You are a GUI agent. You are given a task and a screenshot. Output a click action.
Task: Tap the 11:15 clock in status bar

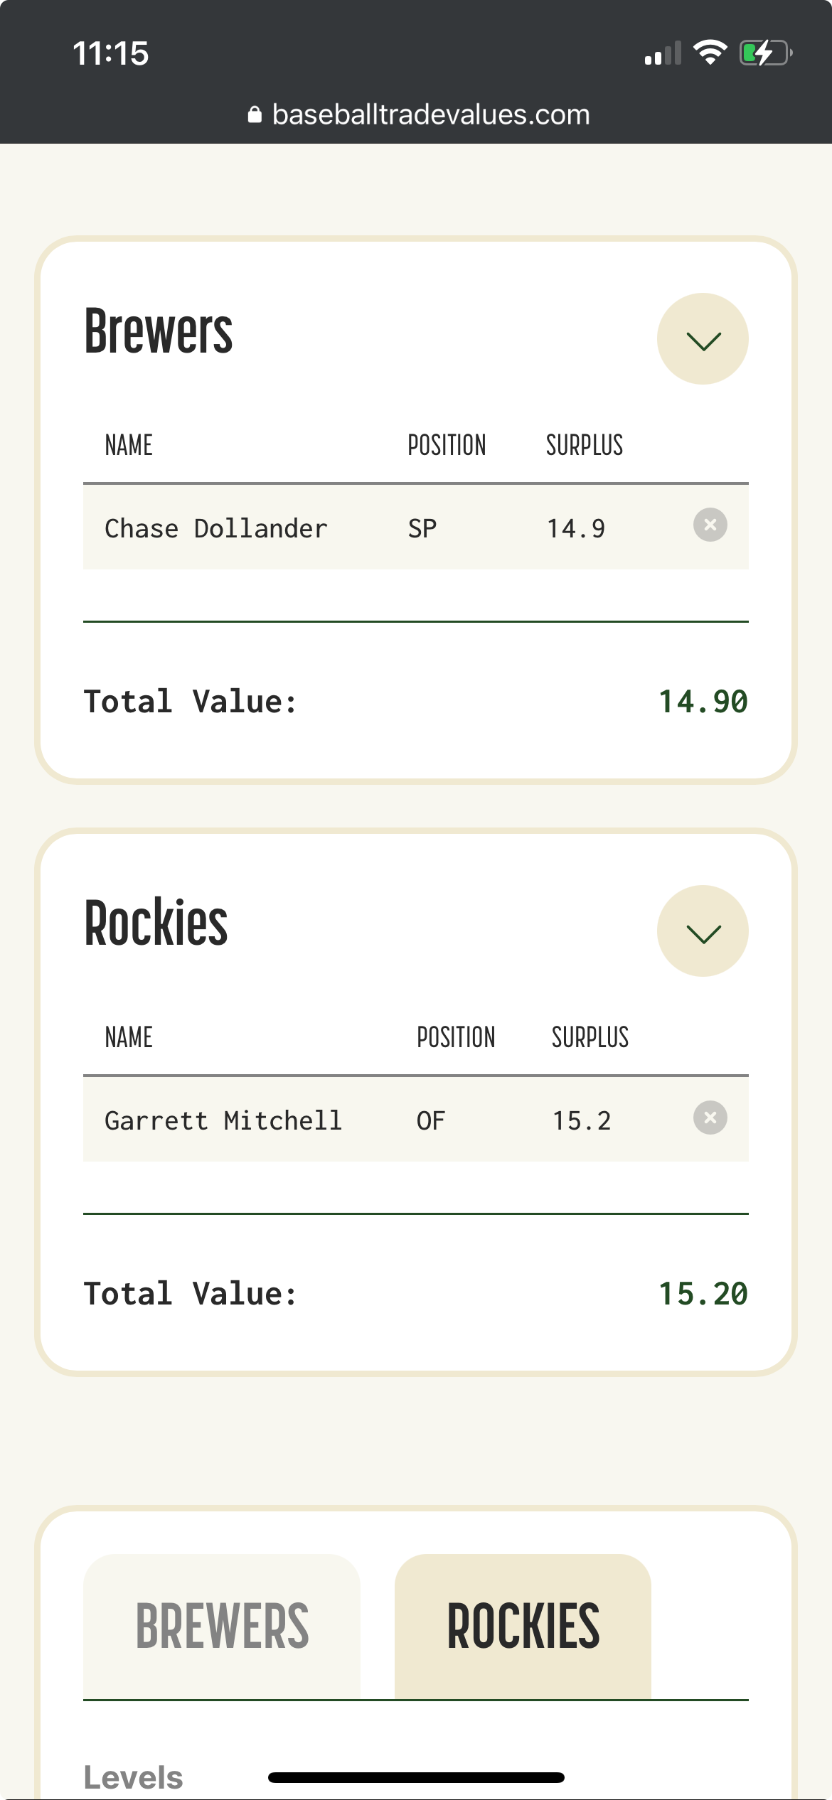pos(111,53)
